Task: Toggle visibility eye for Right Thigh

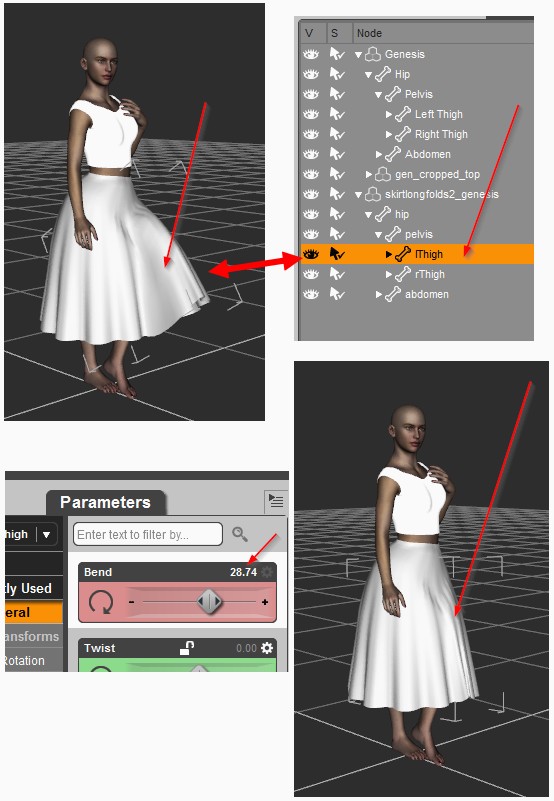Action: tap(311, 134)
